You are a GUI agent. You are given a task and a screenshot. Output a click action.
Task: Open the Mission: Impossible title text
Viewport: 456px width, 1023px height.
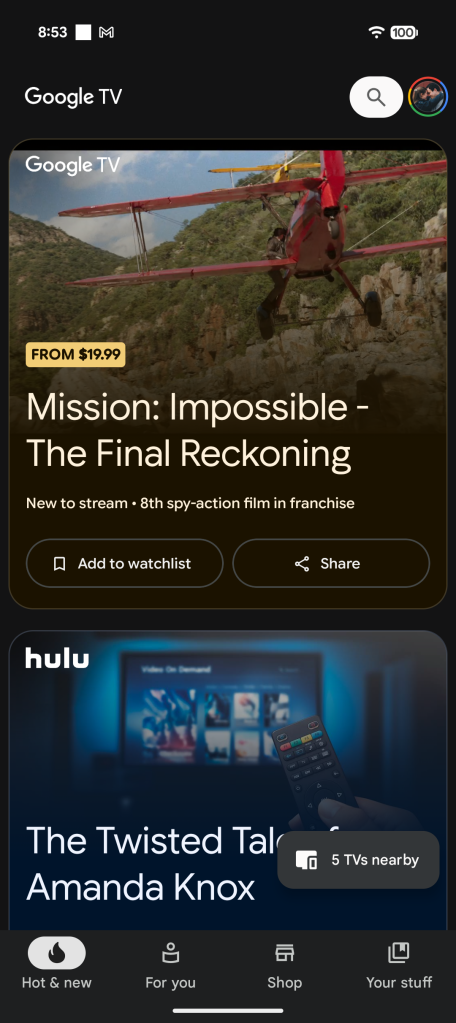tap(198, 430)
